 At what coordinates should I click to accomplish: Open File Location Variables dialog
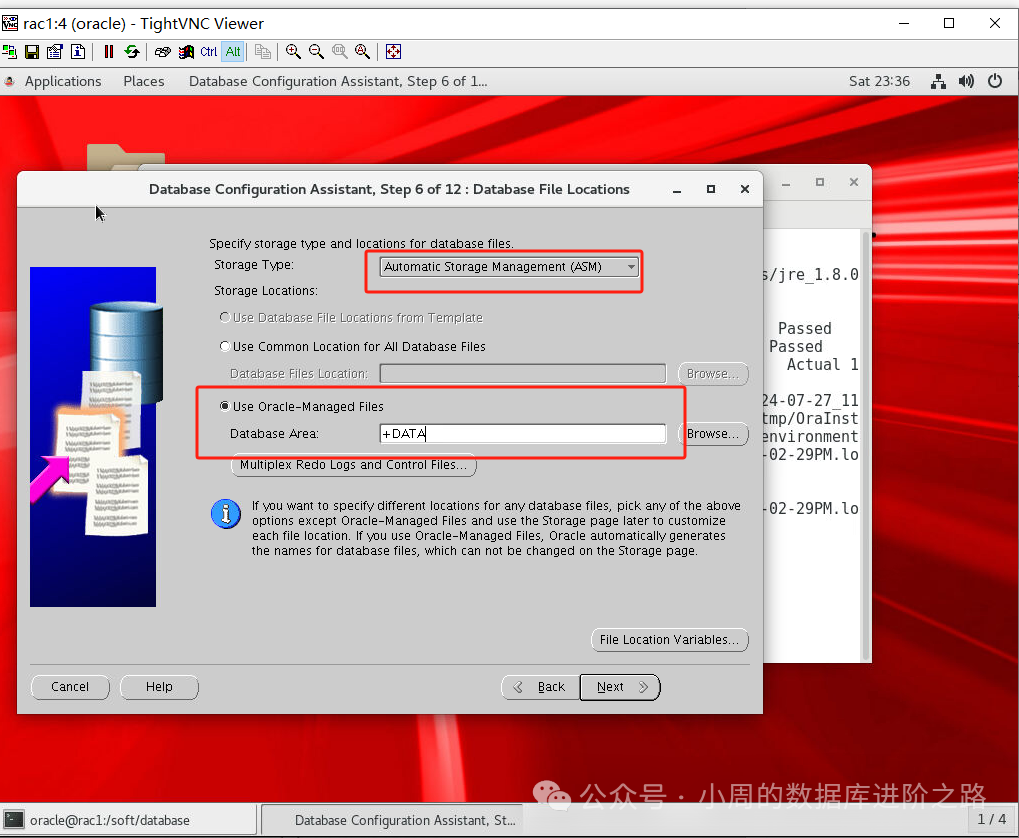tap(669, 640)
